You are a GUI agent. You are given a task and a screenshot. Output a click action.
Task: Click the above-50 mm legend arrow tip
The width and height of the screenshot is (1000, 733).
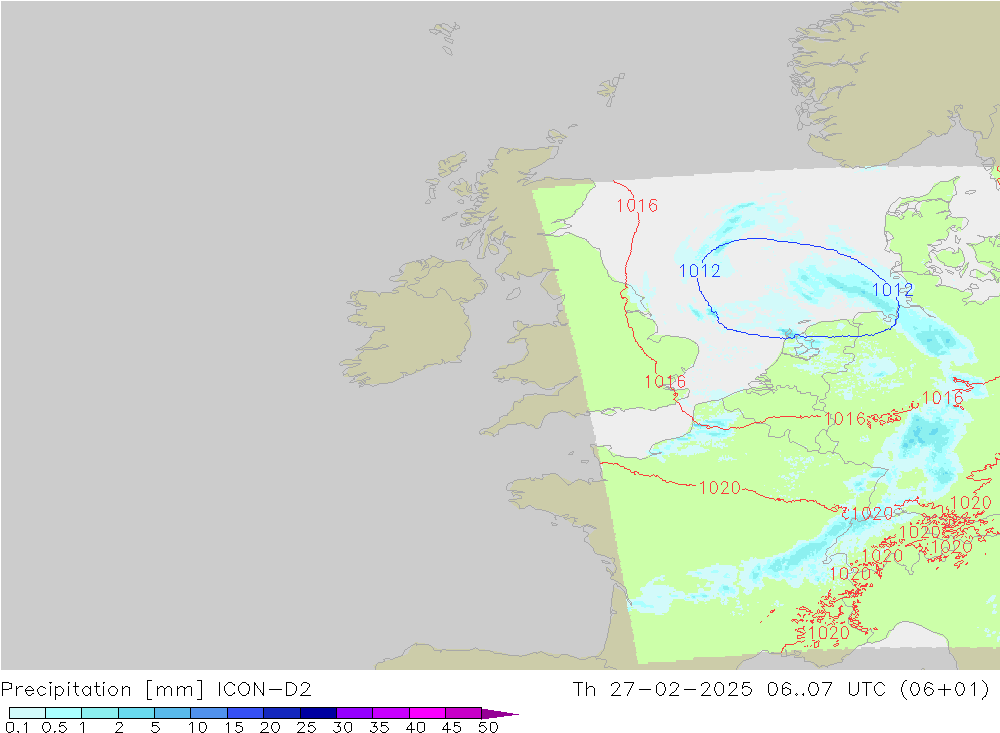coord(499,714)
